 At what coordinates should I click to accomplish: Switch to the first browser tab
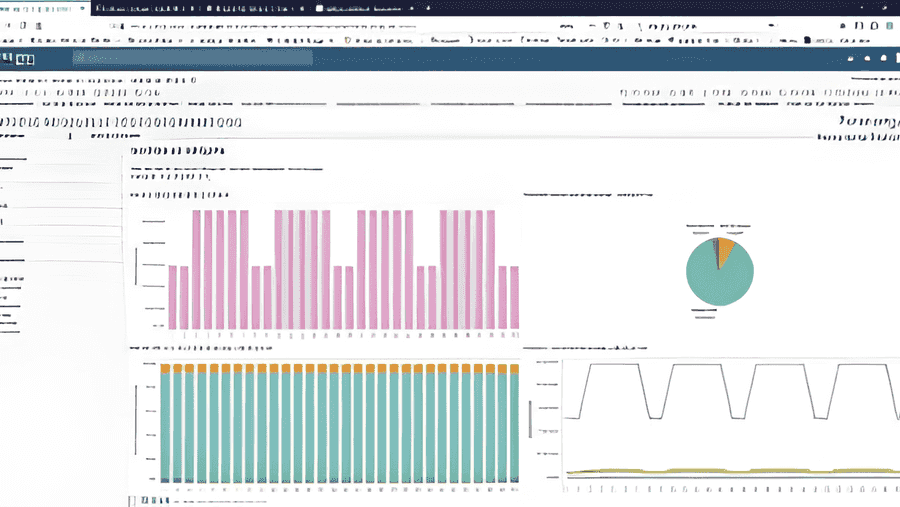45,7
